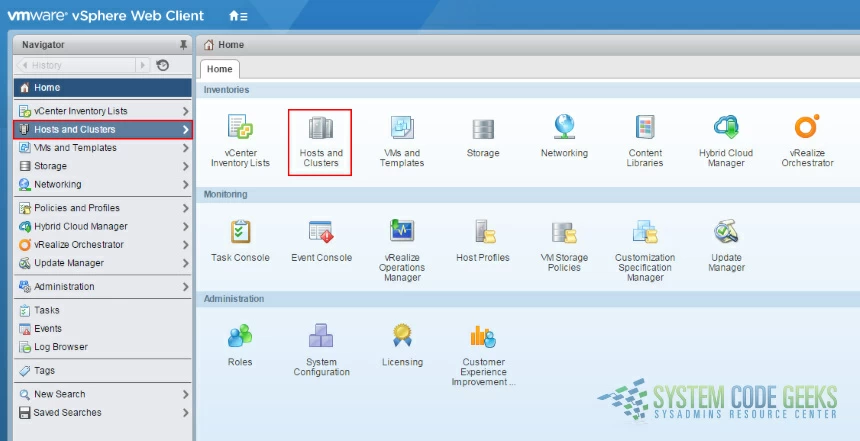Open vRealize Orchestrator icon in Inventories
This screenshot has width=860, height=441.
[807, 126]
